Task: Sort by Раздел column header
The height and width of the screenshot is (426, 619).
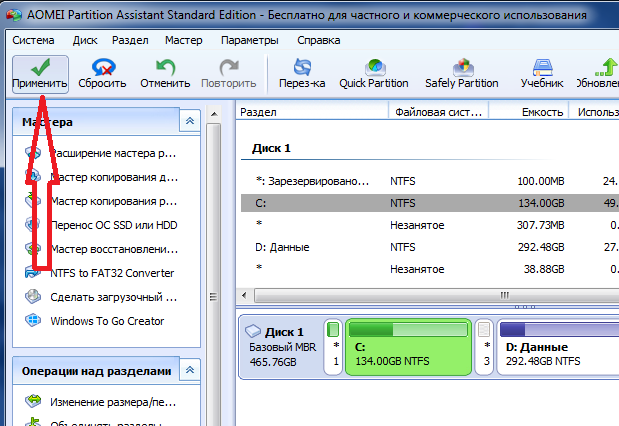Action: pos(312,112)
